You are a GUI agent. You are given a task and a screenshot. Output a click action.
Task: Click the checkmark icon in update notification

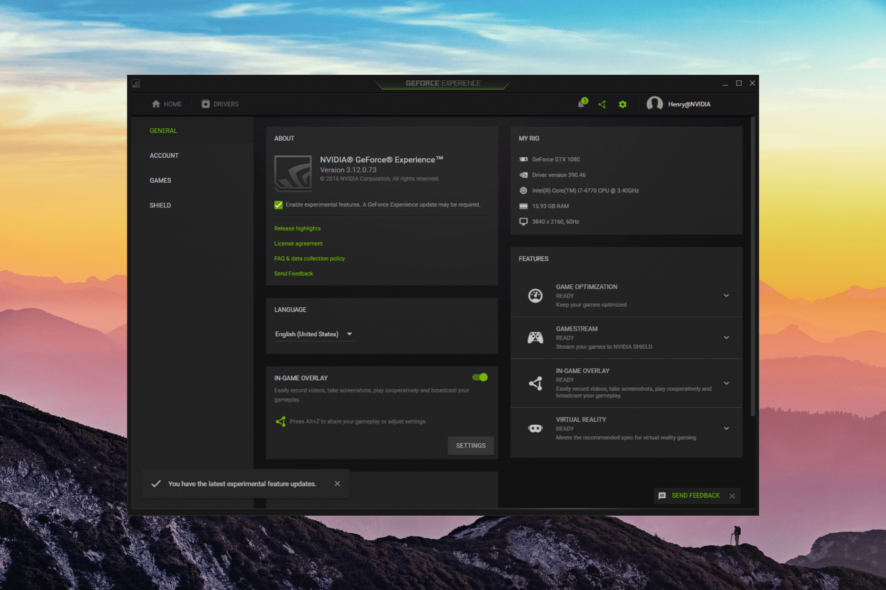click(156, 484)
